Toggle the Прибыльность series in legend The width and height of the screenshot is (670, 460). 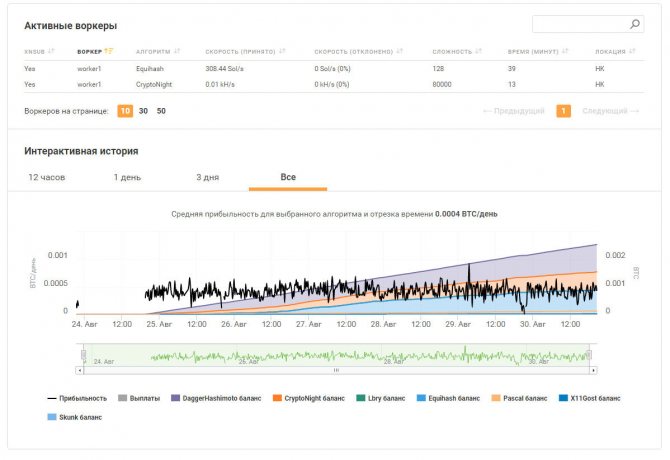click(76, 398)
